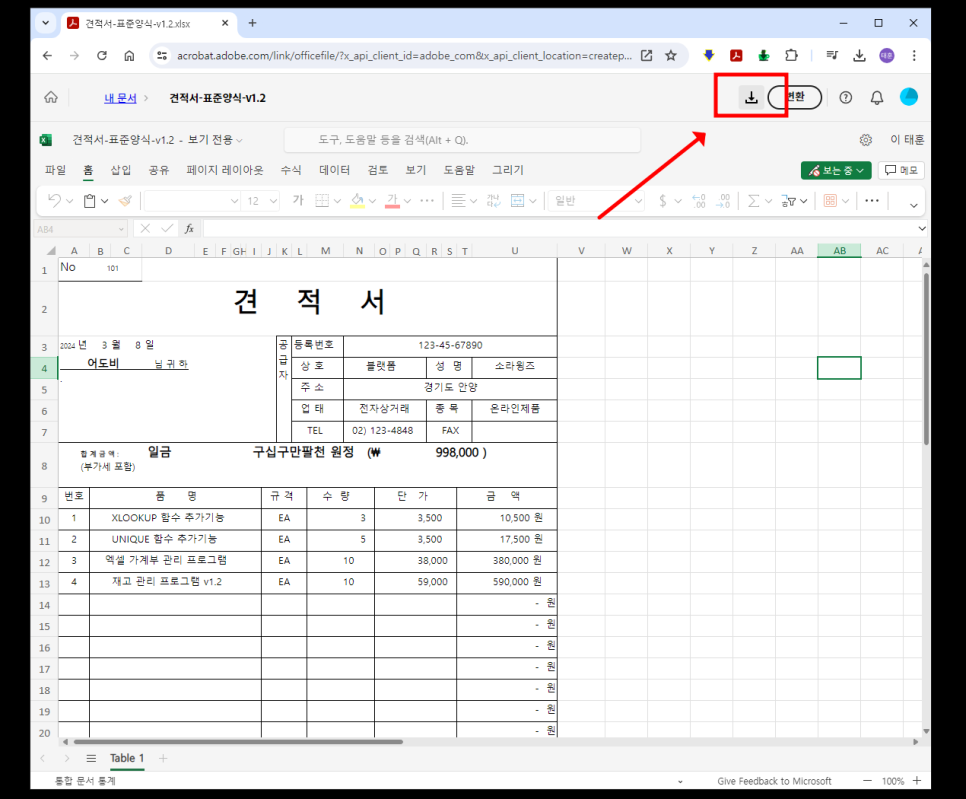The height and width of the screenshot is (799, 966).
Task: Click the merge cells icon
Action: pyautogui.click(x=518, y=201)
